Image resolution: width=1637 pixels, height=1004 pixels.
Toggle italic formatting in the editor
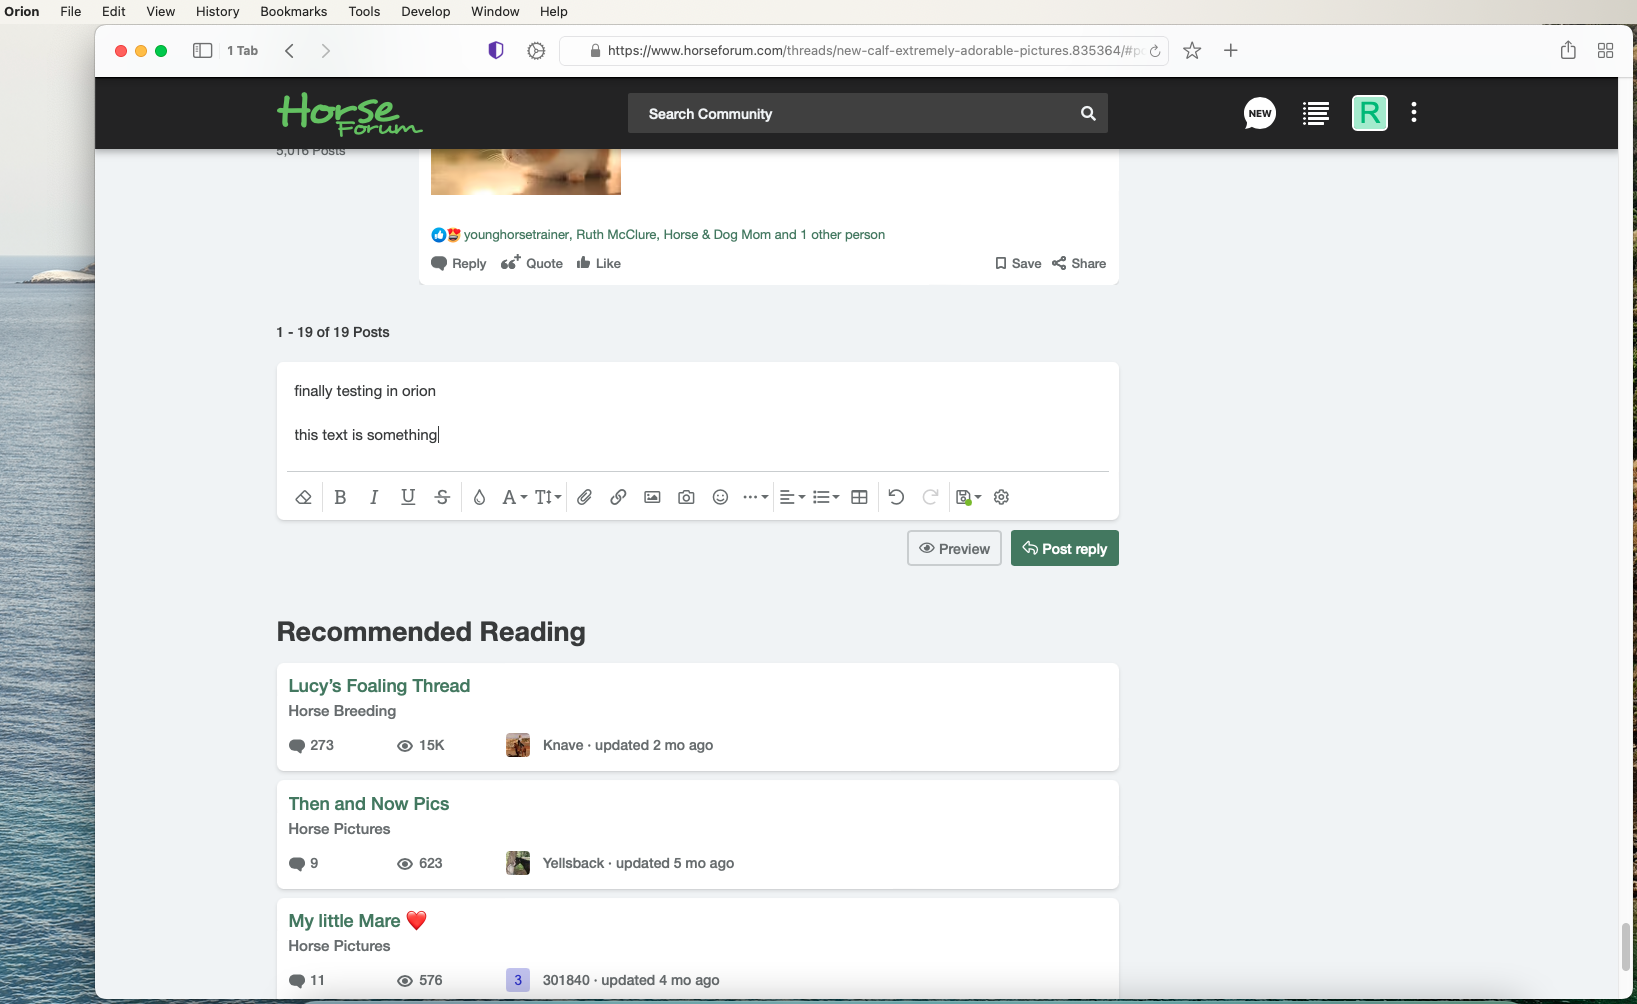point(374,497)
